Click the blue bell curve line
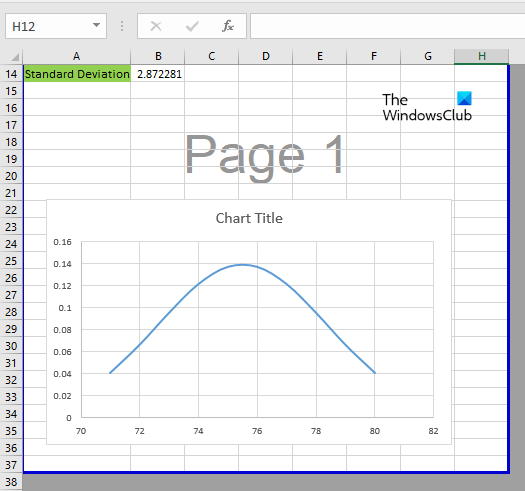 point(243,265)
